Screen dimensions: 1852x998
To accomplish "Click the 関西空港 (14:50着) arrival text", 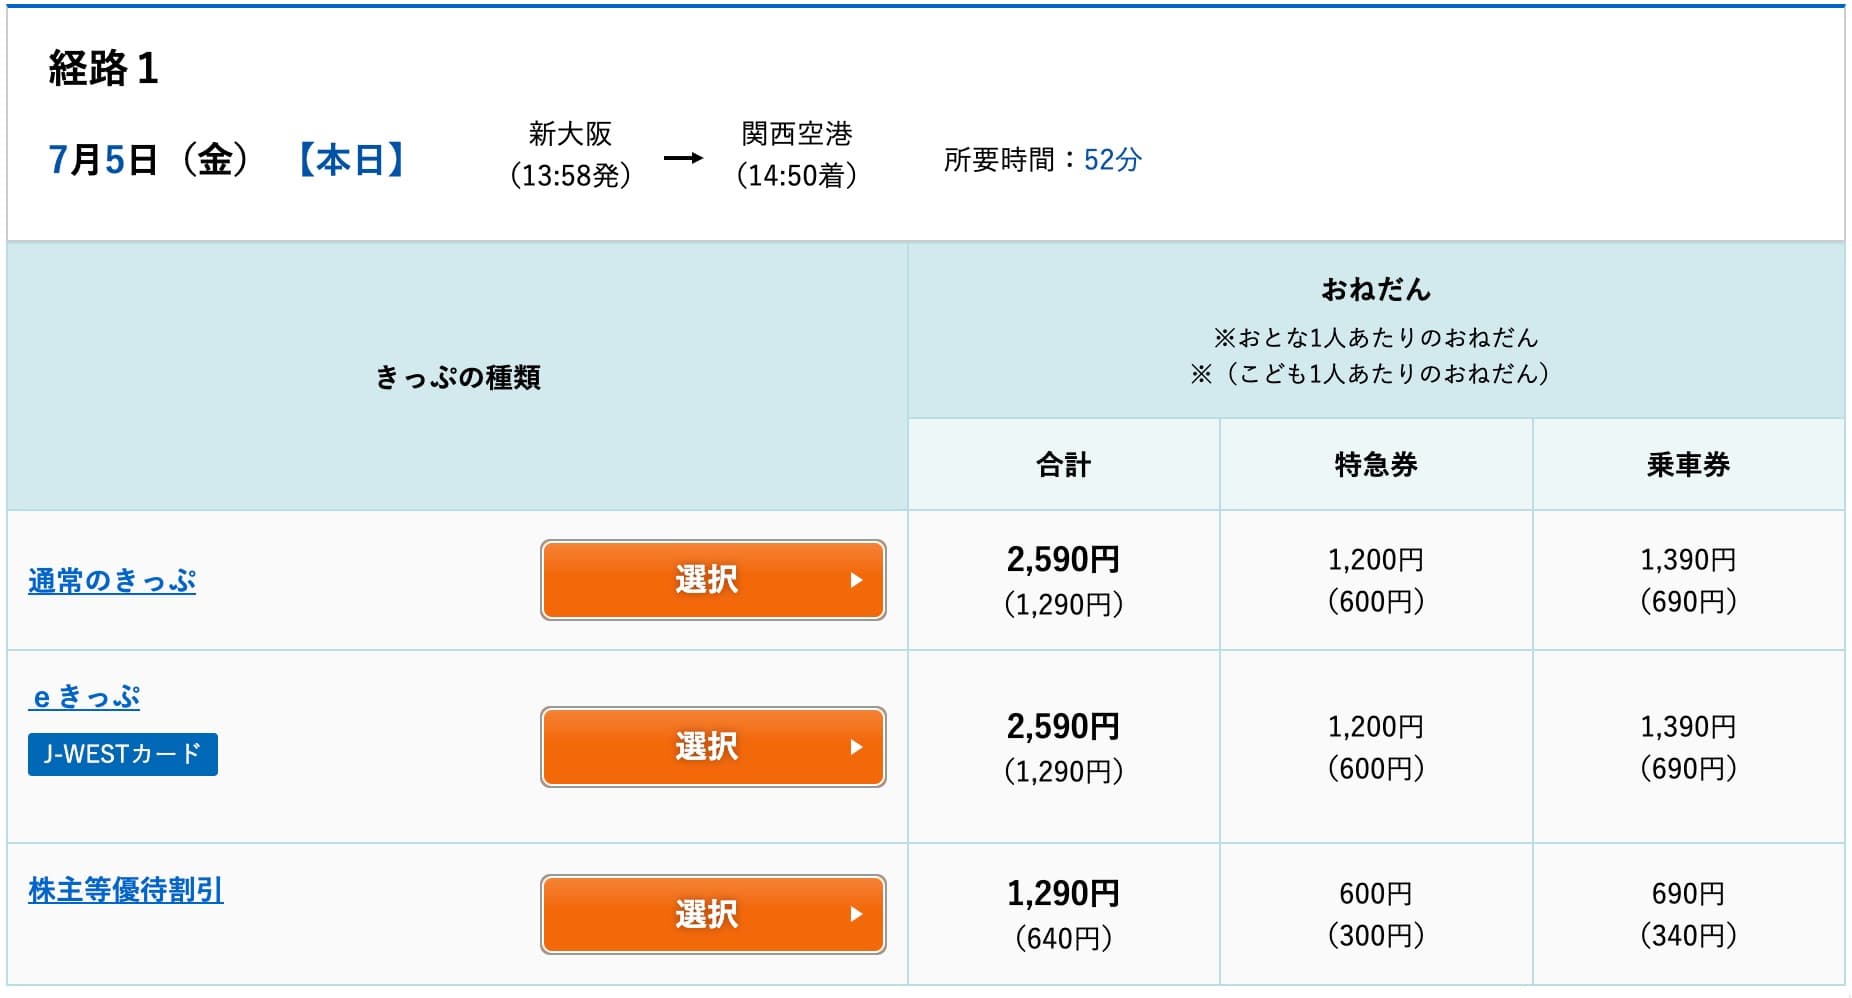I will [x=797, y=155].
